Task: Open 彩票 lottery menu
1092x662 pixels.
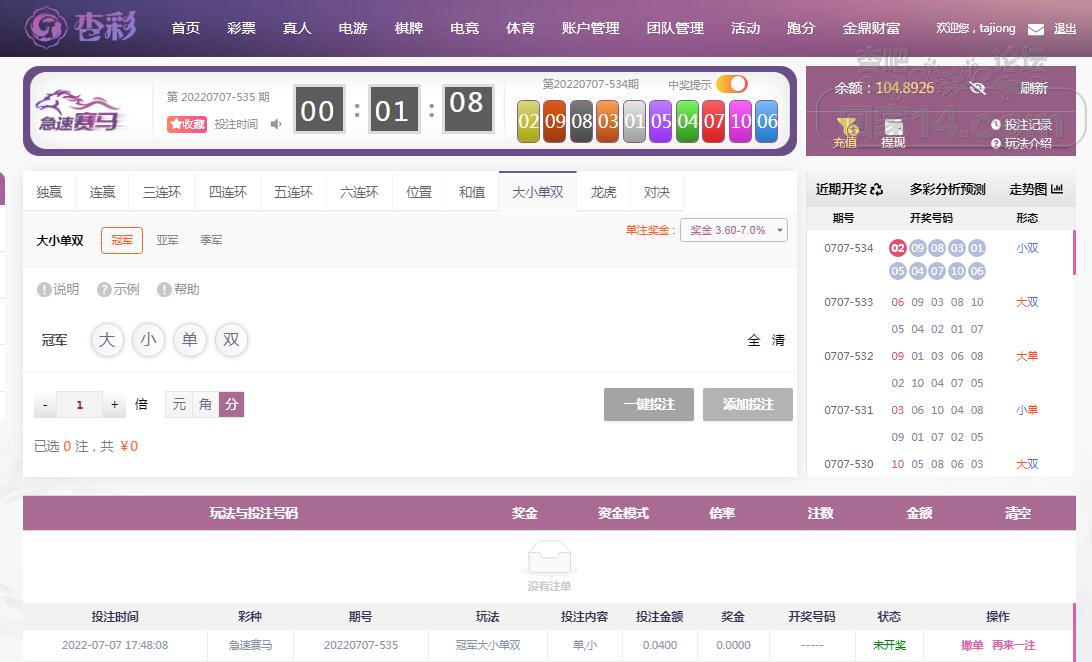Action: point(241,28)
